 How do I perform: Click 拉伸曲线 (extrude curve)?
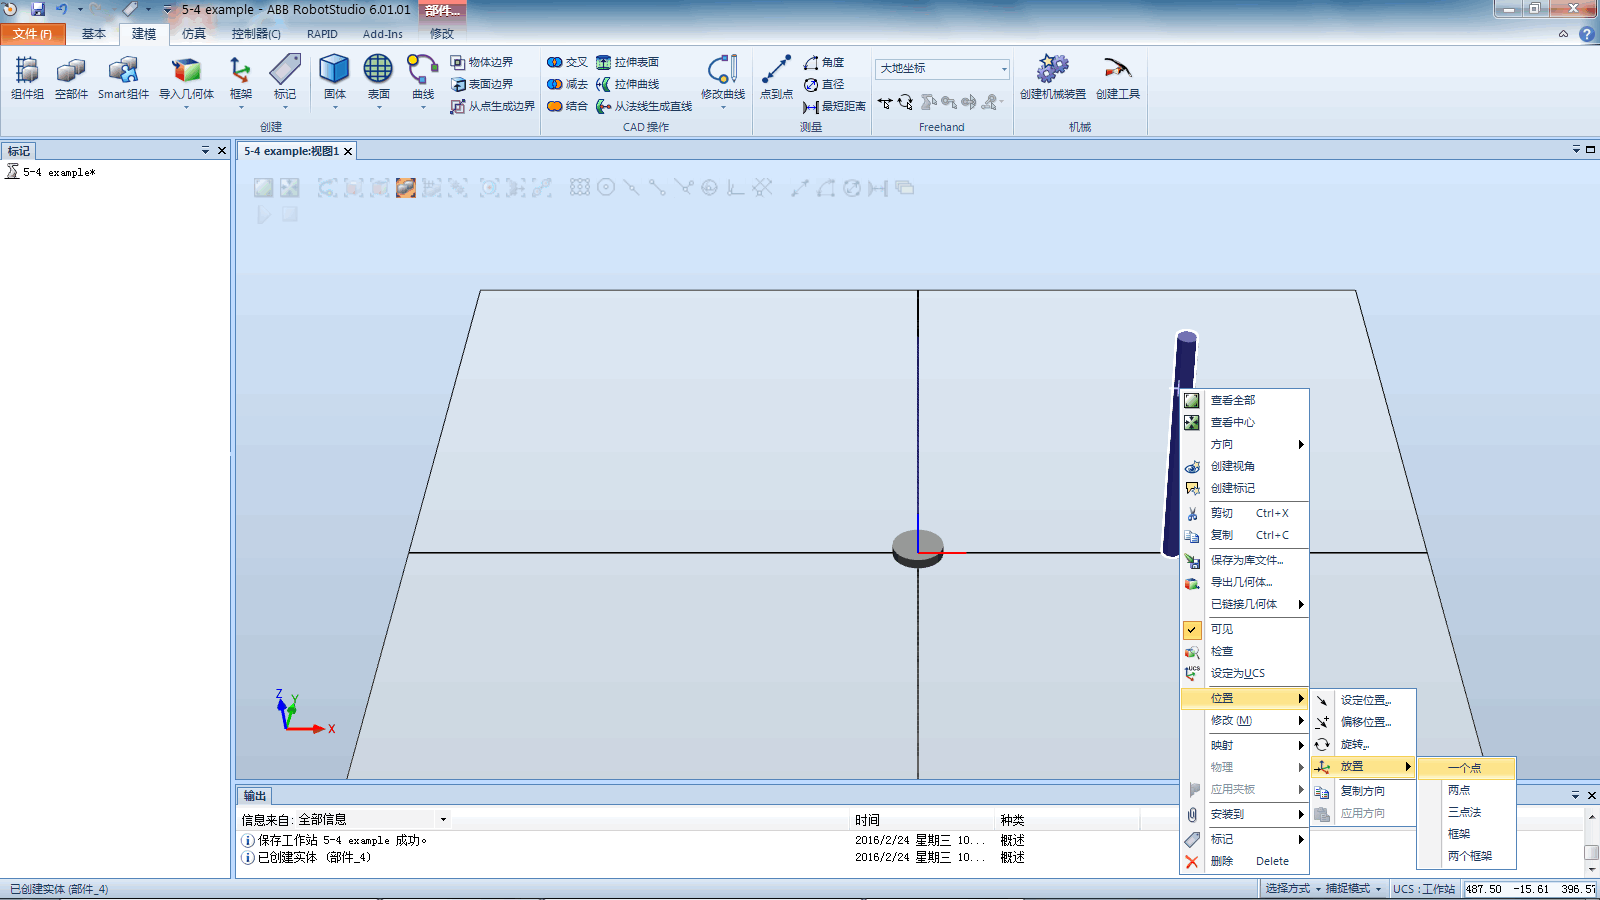coord(627,84)
